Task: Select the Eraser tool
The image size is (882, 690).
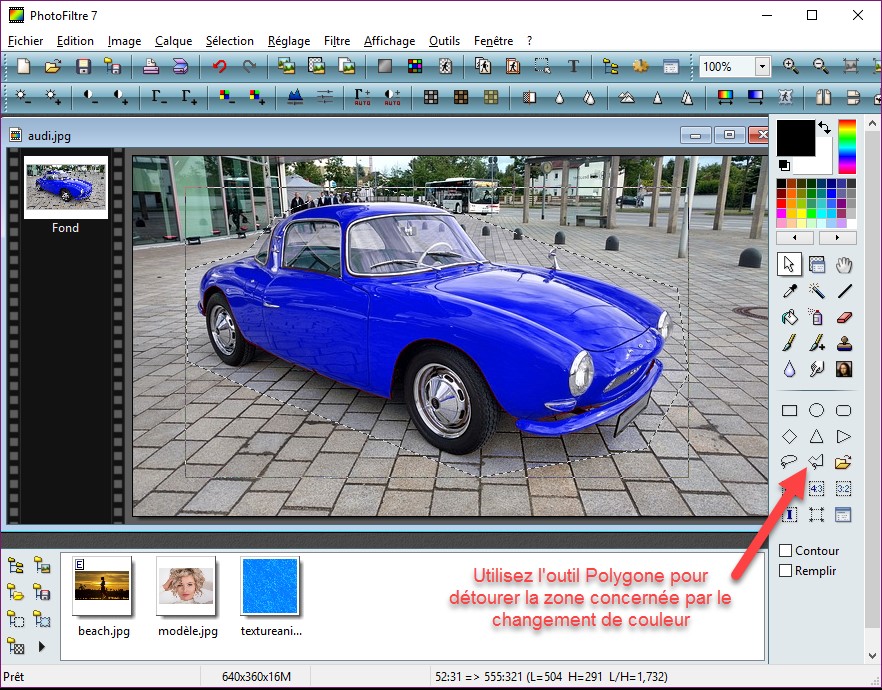Action: click(x=844, y=318)
